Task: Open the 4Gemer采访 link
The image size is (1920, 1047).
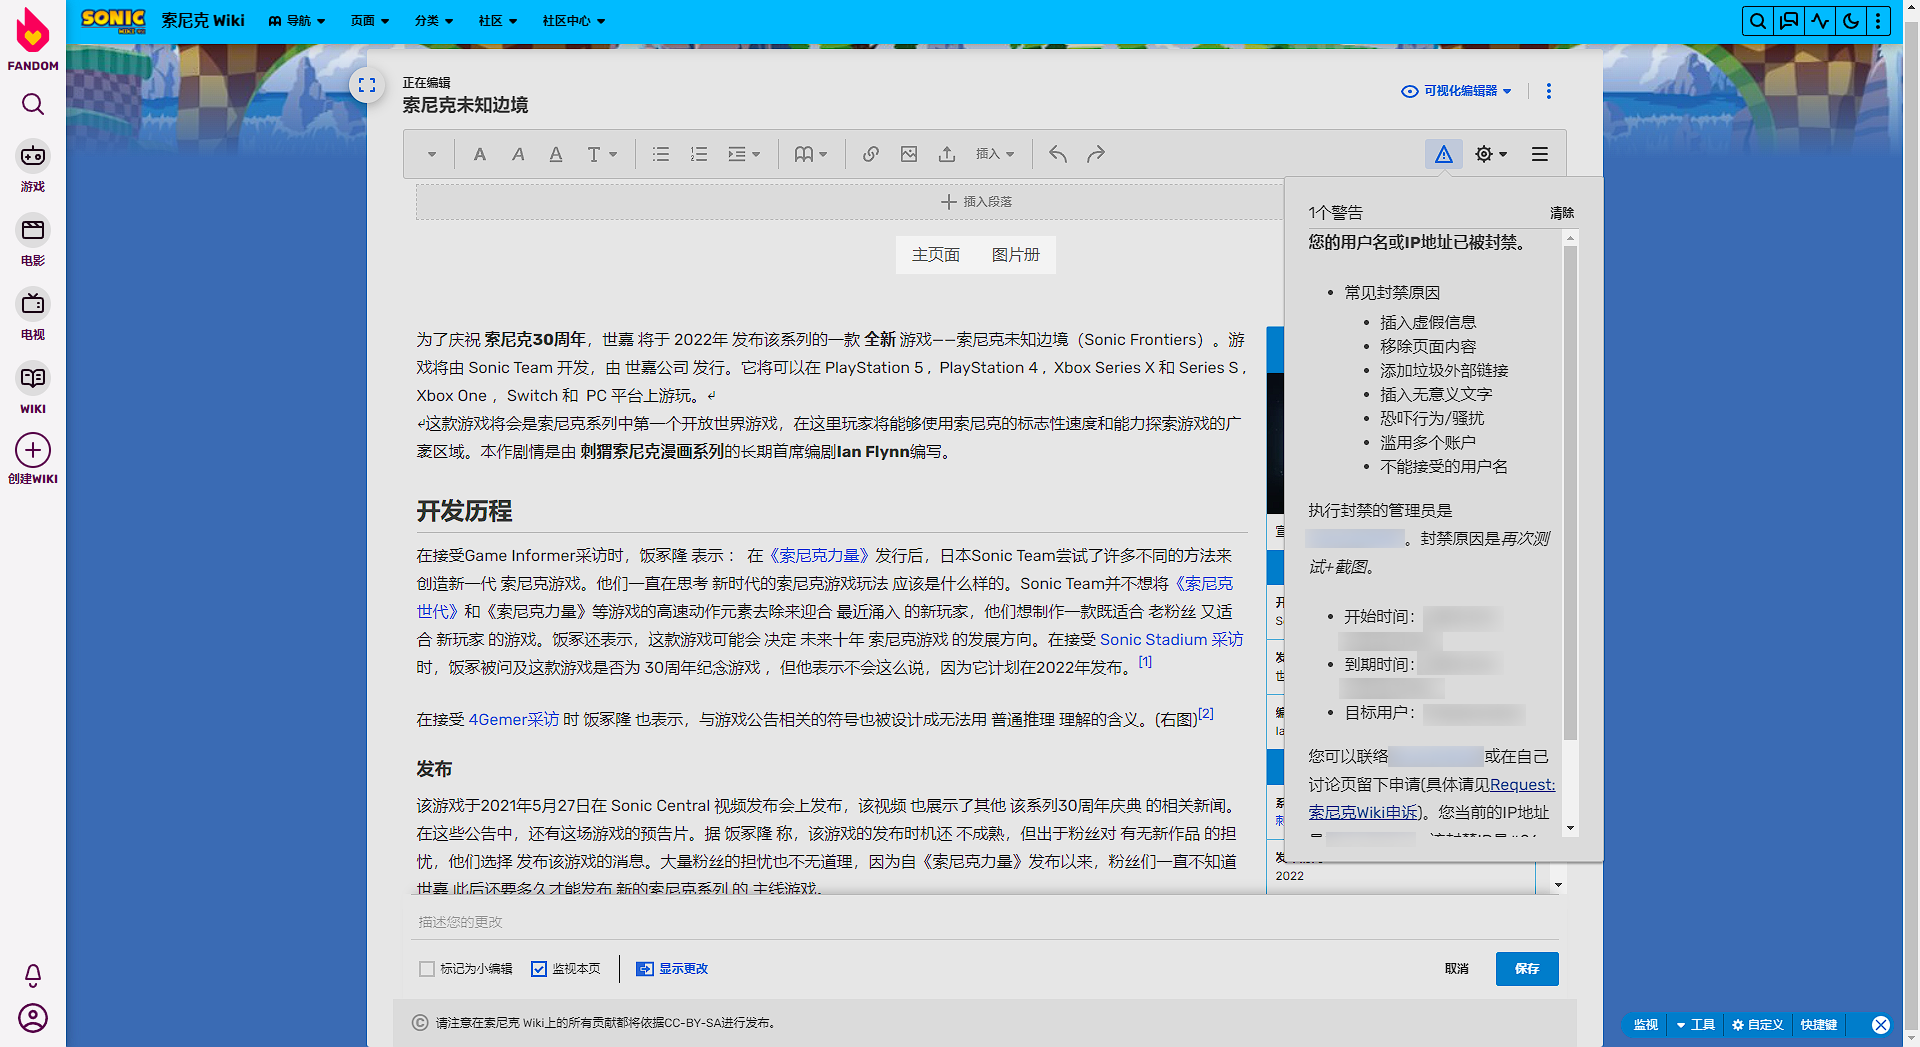Action: [514, 720]
